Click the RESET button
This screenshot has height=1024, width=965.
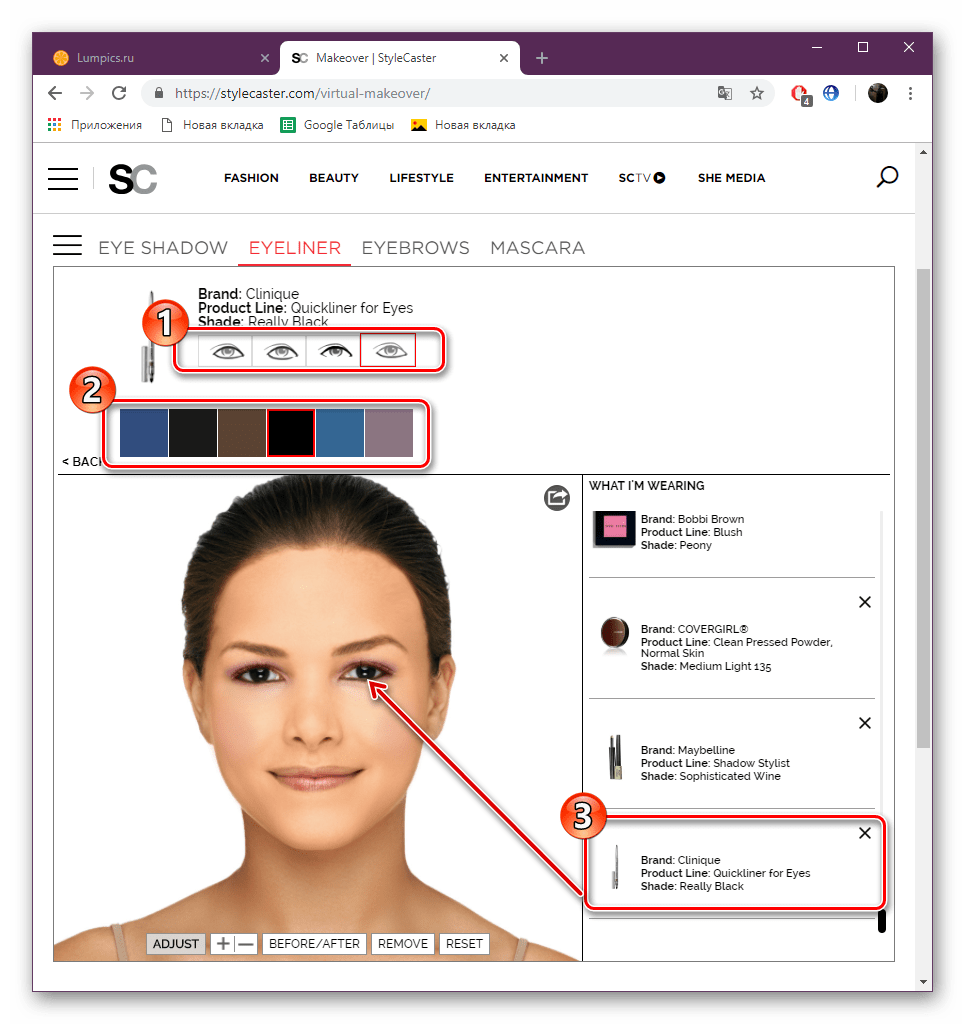[x=464, y=944]
